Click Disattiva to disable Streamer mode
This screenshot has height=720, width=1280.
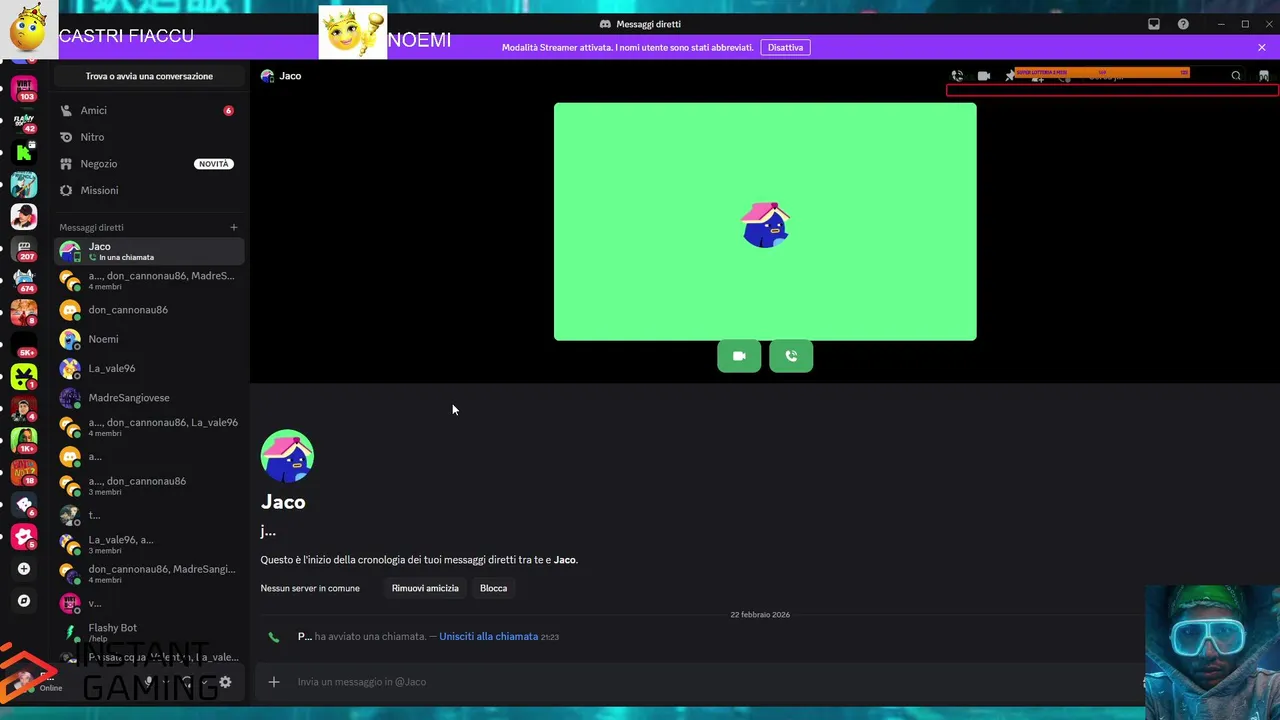pyautogui.click(x=785, y=47)
